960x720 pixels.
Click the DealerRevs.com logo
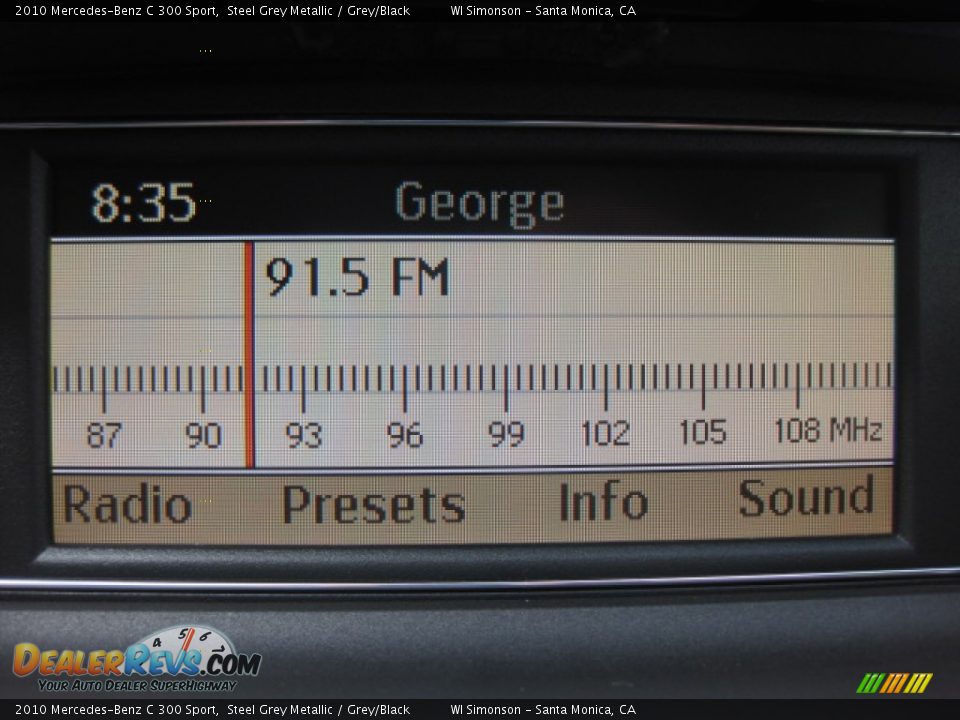click(136, 660)
